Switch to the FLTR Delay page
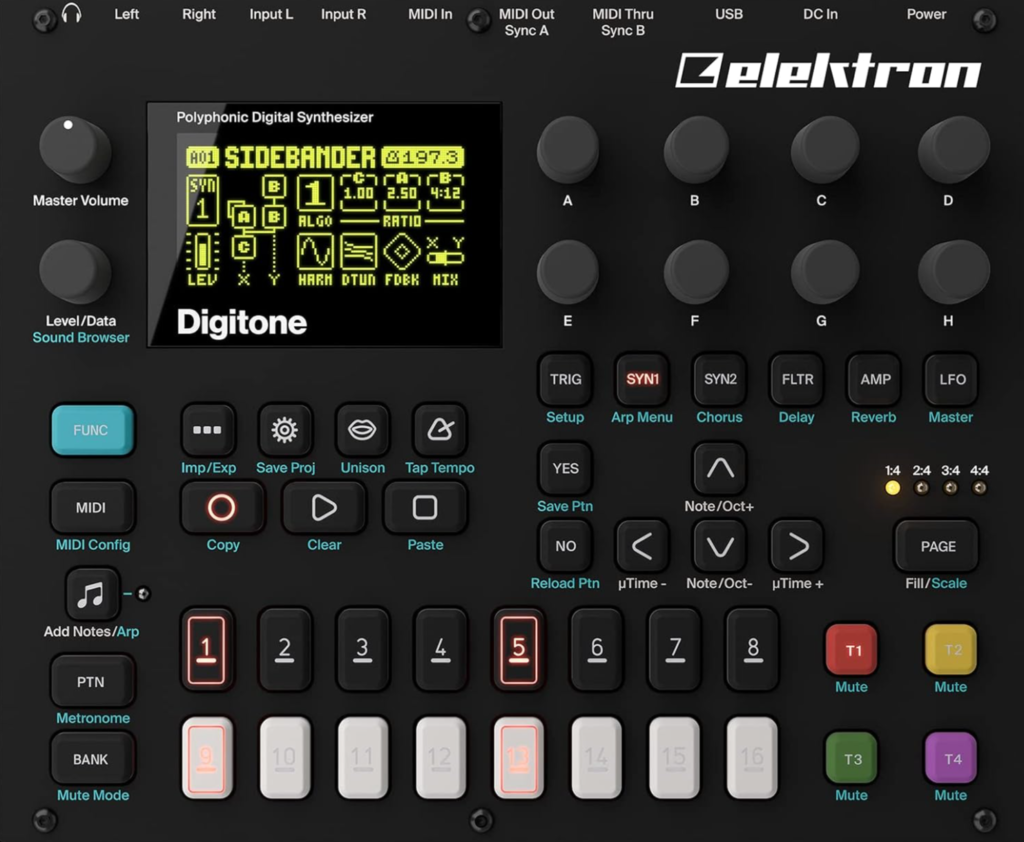 [x=796, y=380]
